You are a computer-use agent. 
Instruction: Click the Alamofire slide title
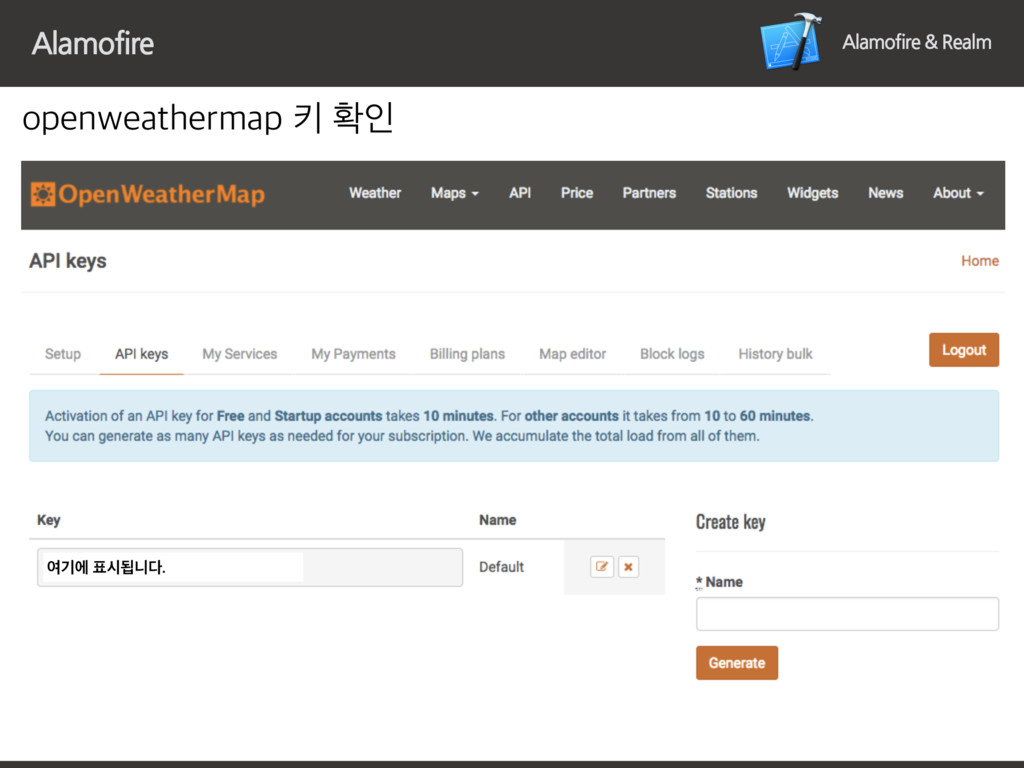(93, 43)
